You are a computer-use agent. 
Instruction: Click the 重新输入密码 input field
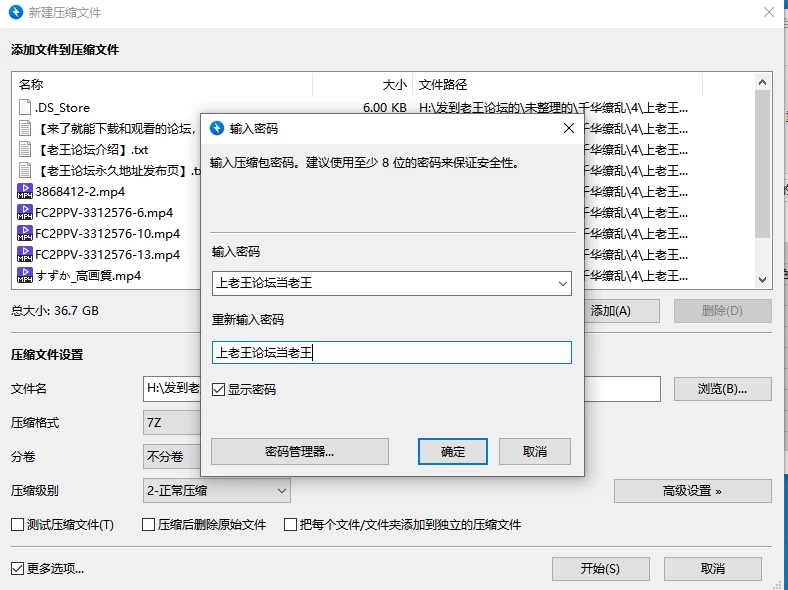(391, 352)
